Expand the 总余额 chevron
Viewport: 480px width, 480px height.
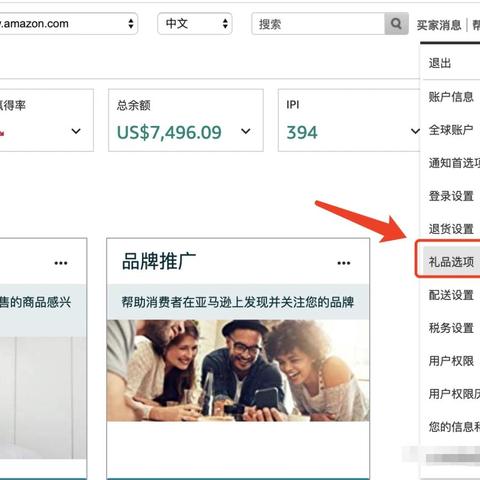(246, 131)
